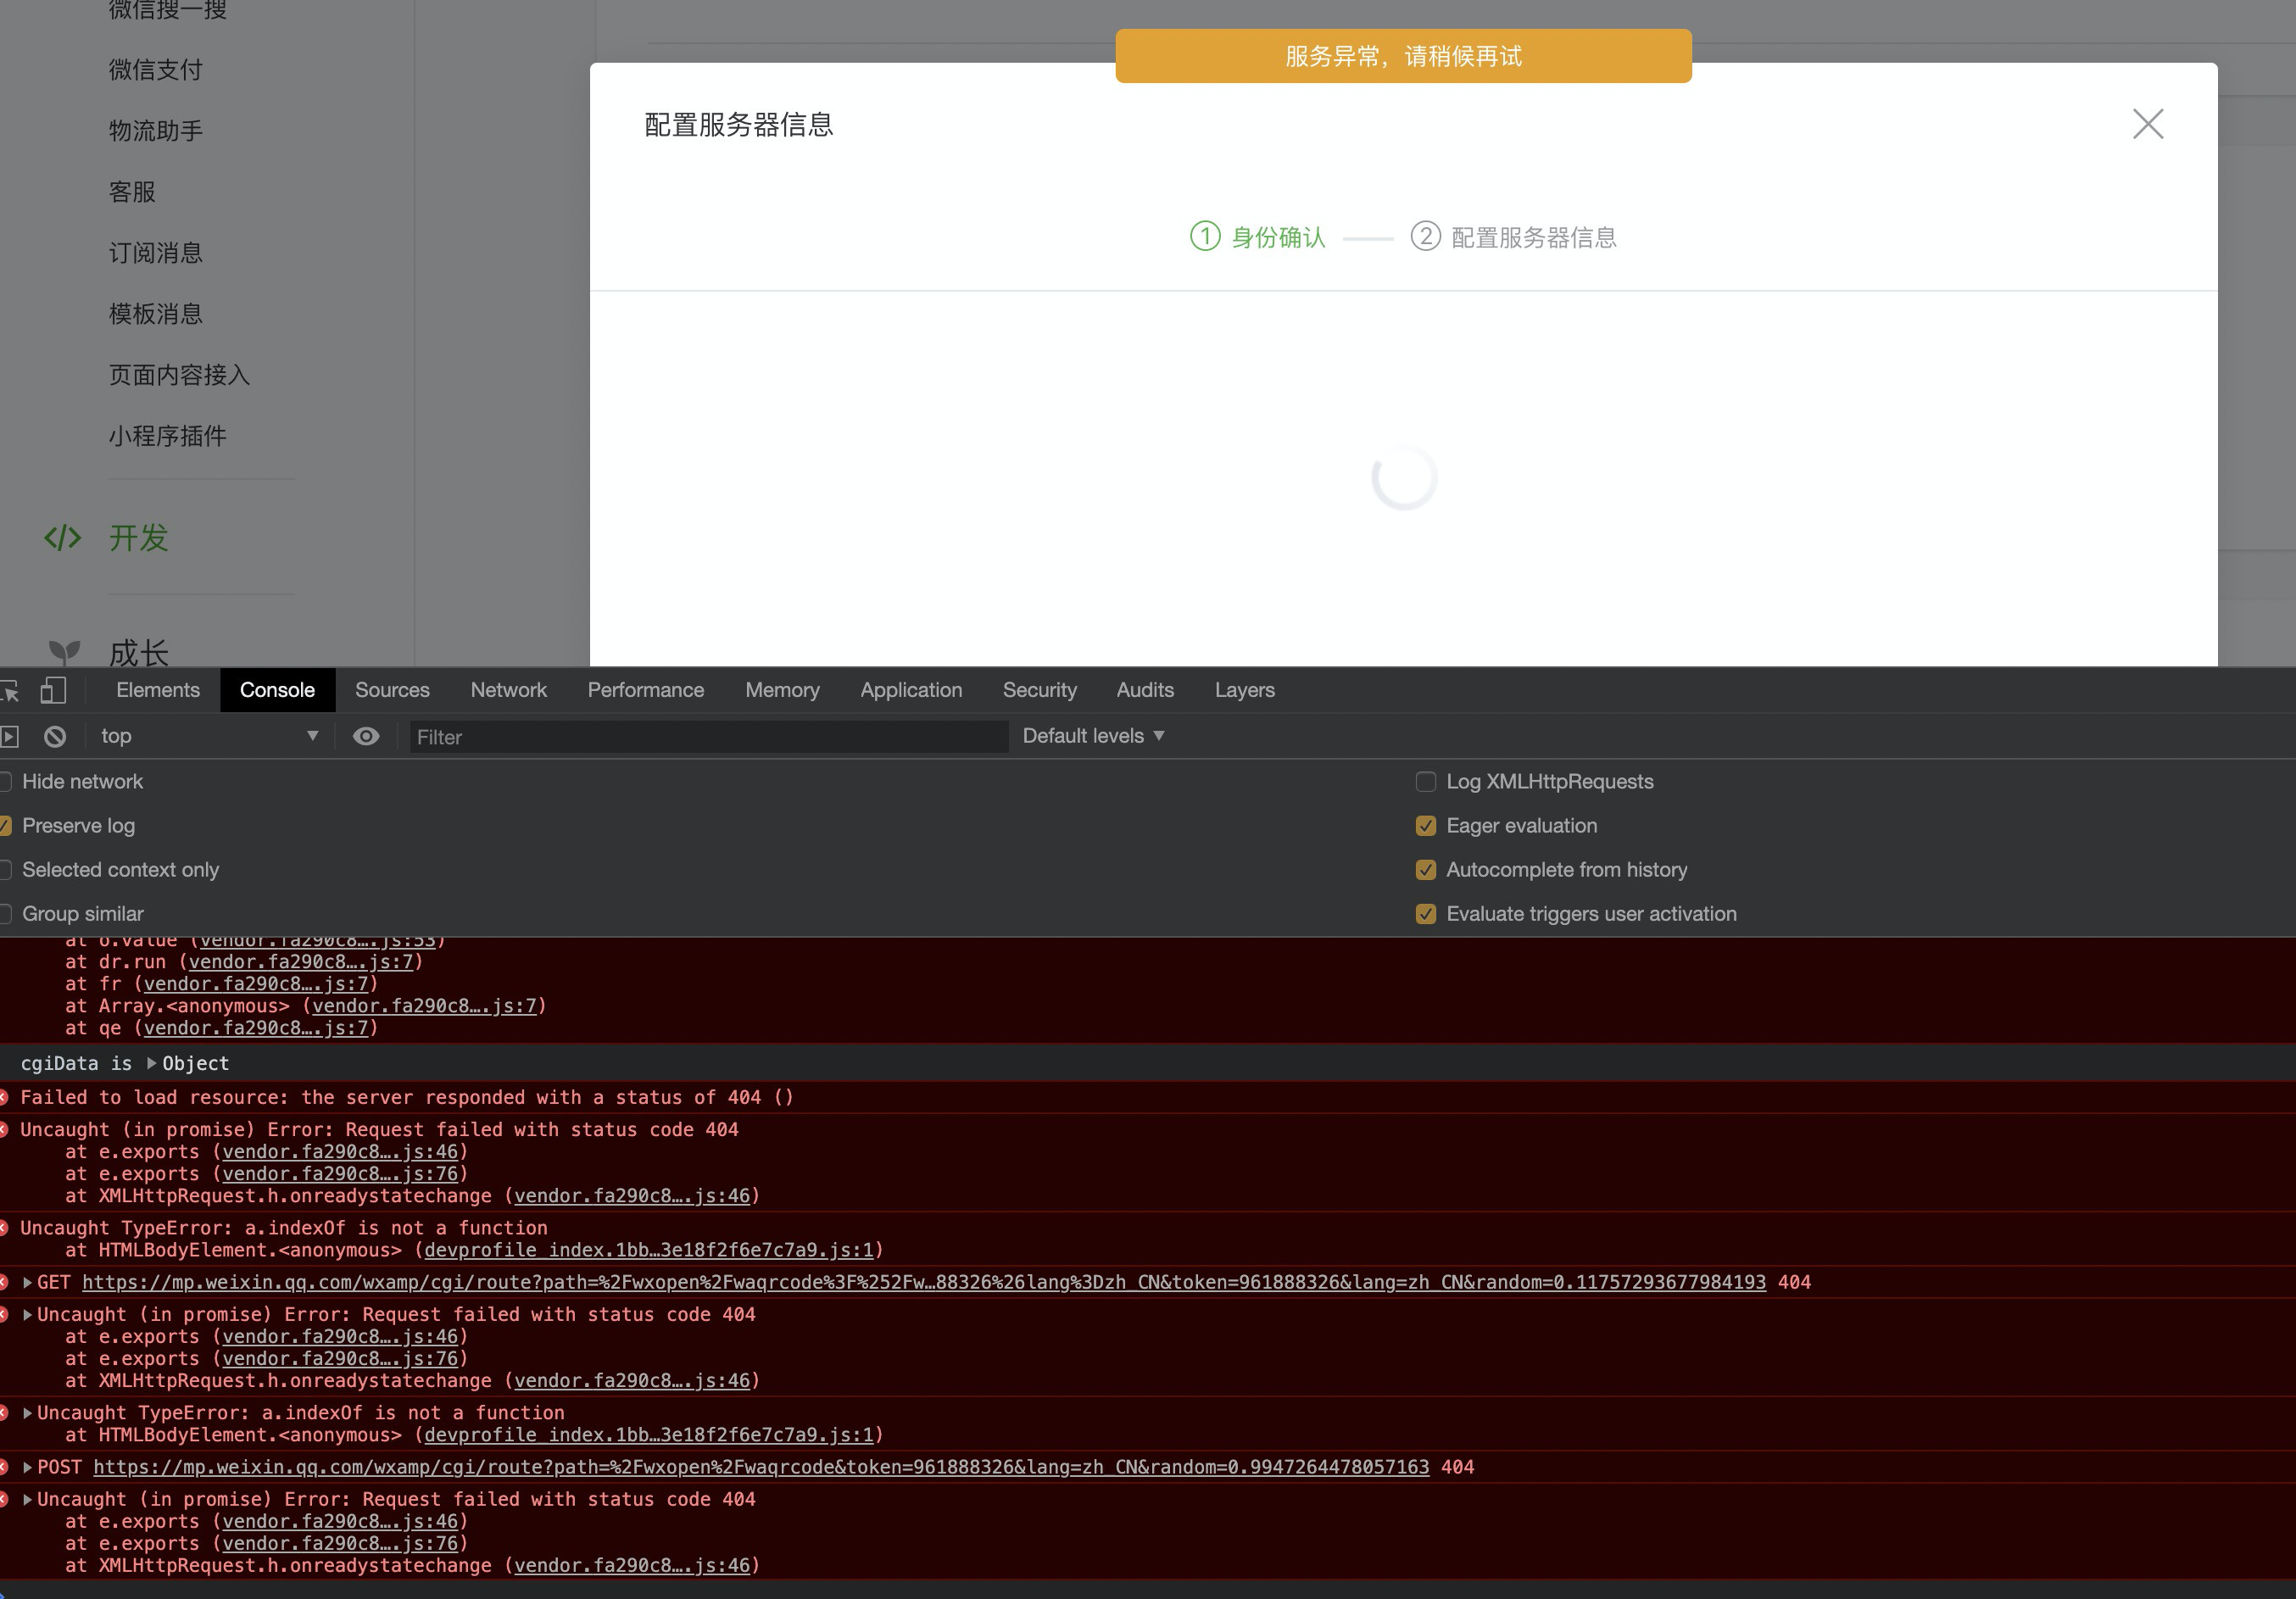
Task: Expand the POST request error entry
Action: (28, 1467)
